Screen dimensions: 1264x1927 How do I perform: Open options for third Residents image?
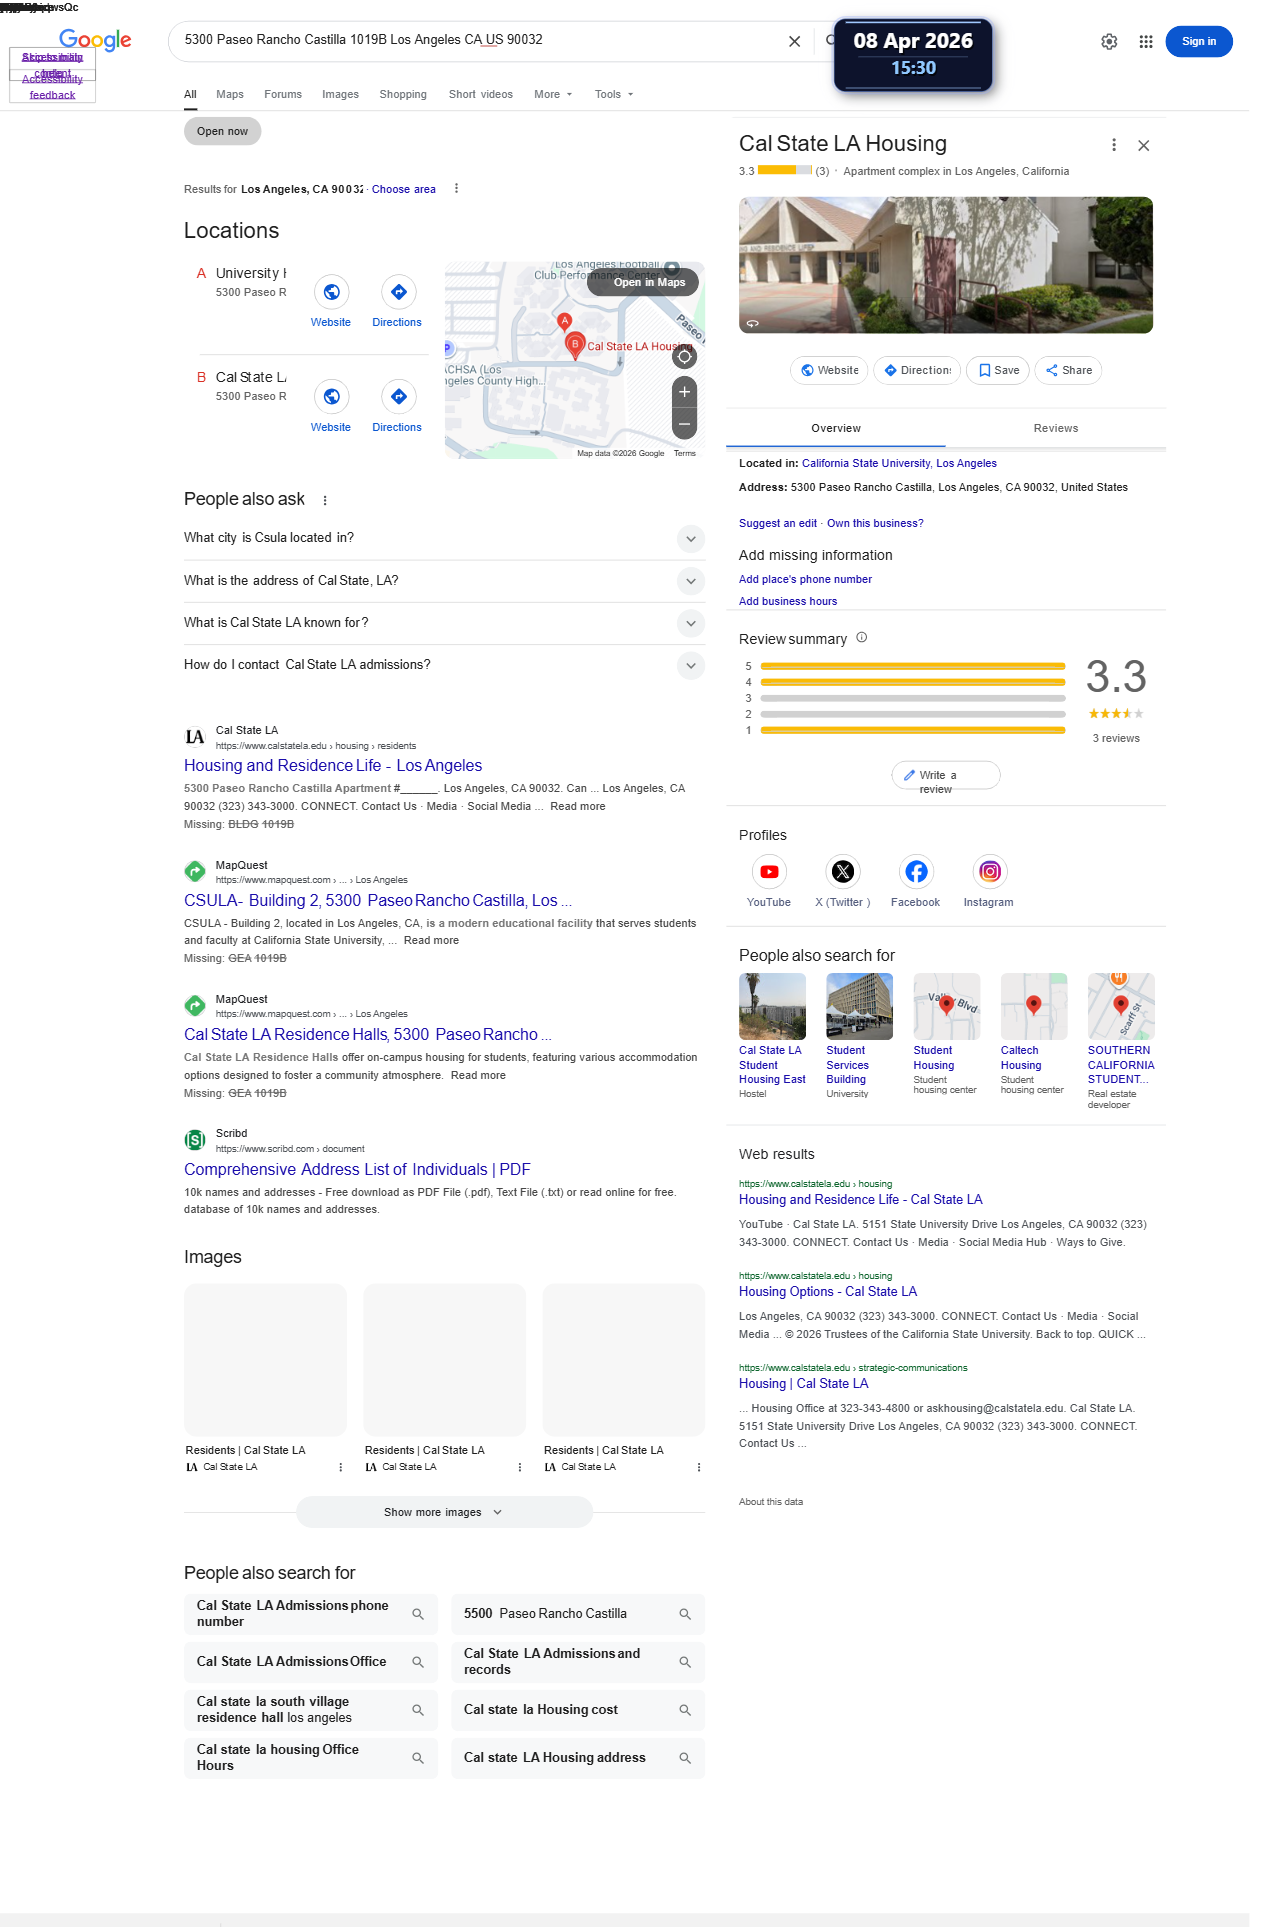pos(699,1467)
